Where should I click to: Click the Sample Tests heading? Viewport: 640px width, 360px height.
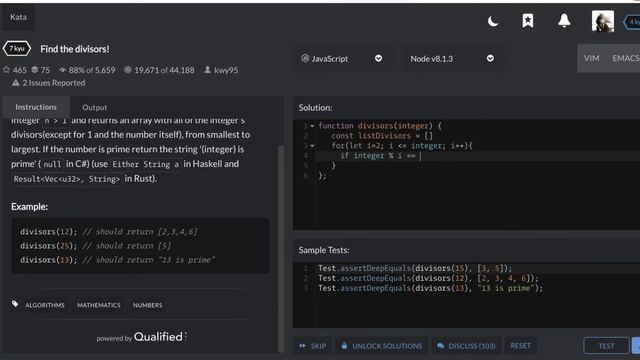(324, 250)
